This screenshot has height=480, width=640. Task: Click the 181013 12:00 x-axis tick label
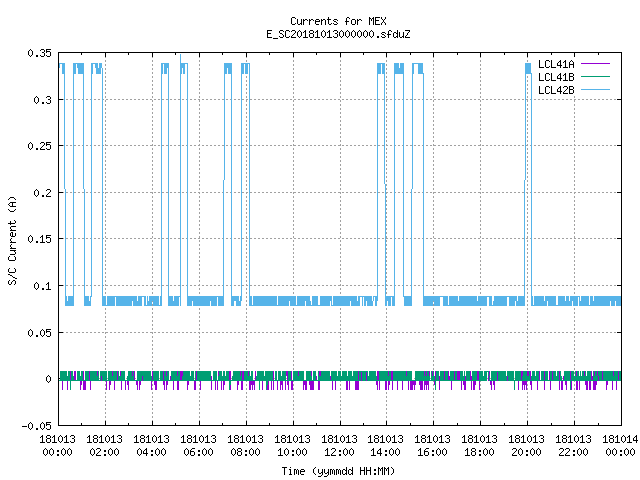point(339,446)
